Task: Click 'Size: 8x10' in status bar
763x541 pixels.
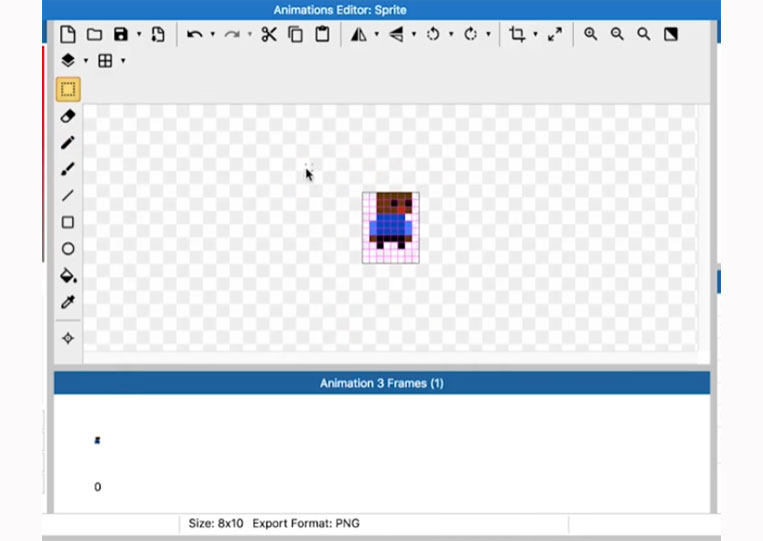Action: click(216, 523)
